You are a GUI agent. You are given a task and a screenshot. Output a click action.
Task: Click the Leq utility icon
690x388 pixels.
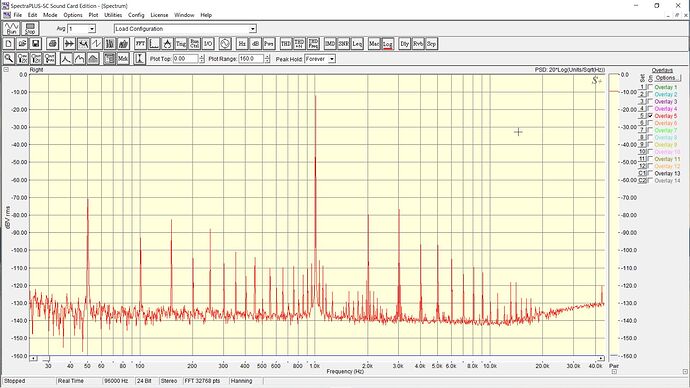click(x=357, y=44)
